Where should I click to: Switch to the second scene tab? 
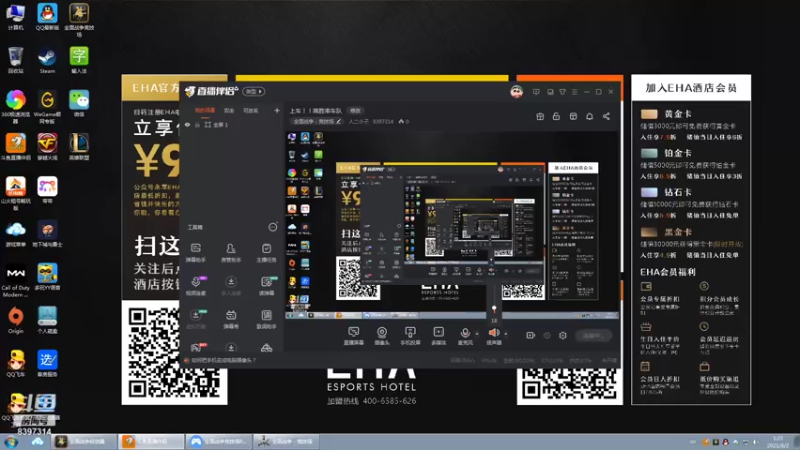229,110
